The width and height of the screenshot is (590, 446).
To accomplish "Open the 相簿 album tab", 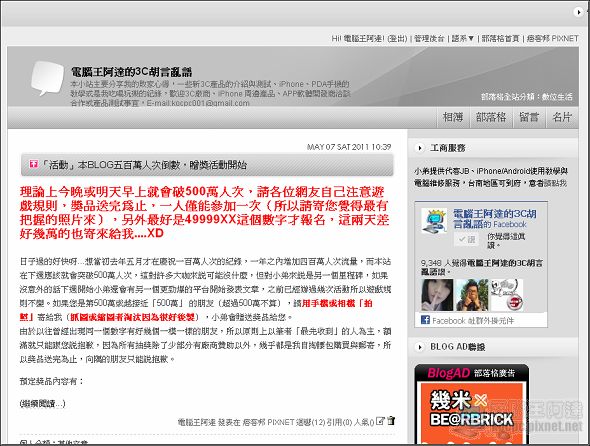I will (x=453, y=117).
